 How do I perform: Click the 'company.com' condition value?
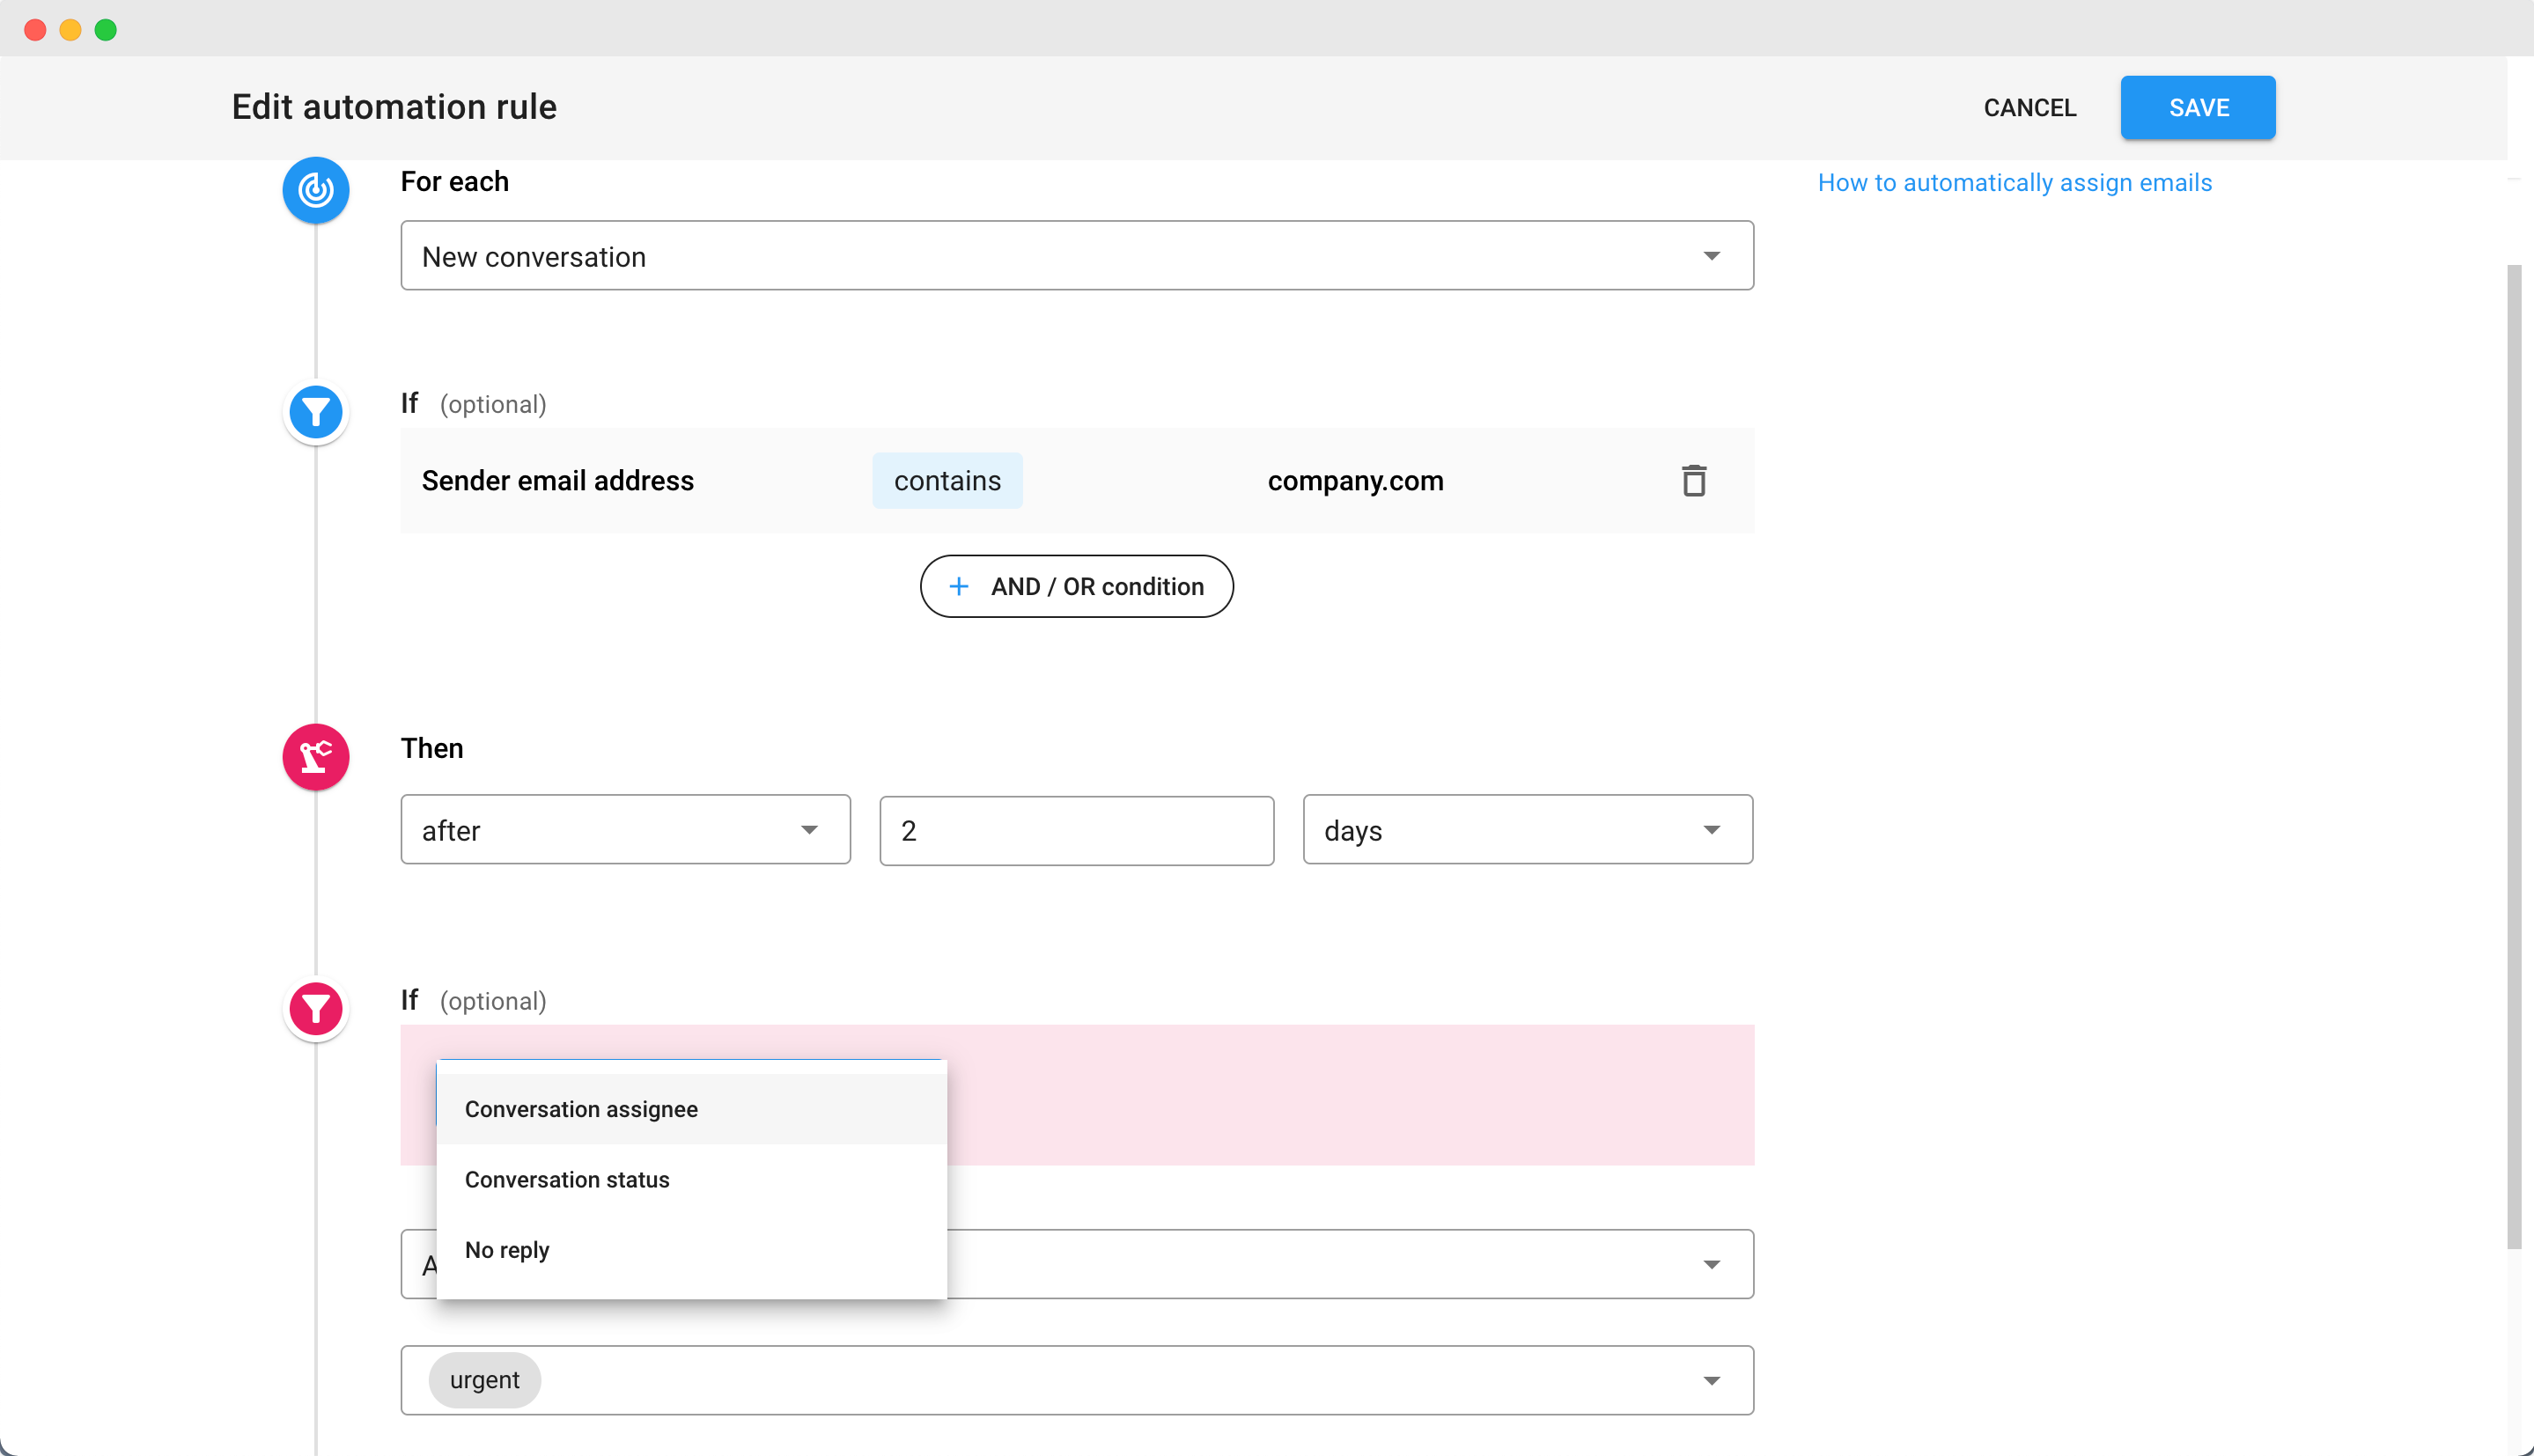pos(1355,481)
